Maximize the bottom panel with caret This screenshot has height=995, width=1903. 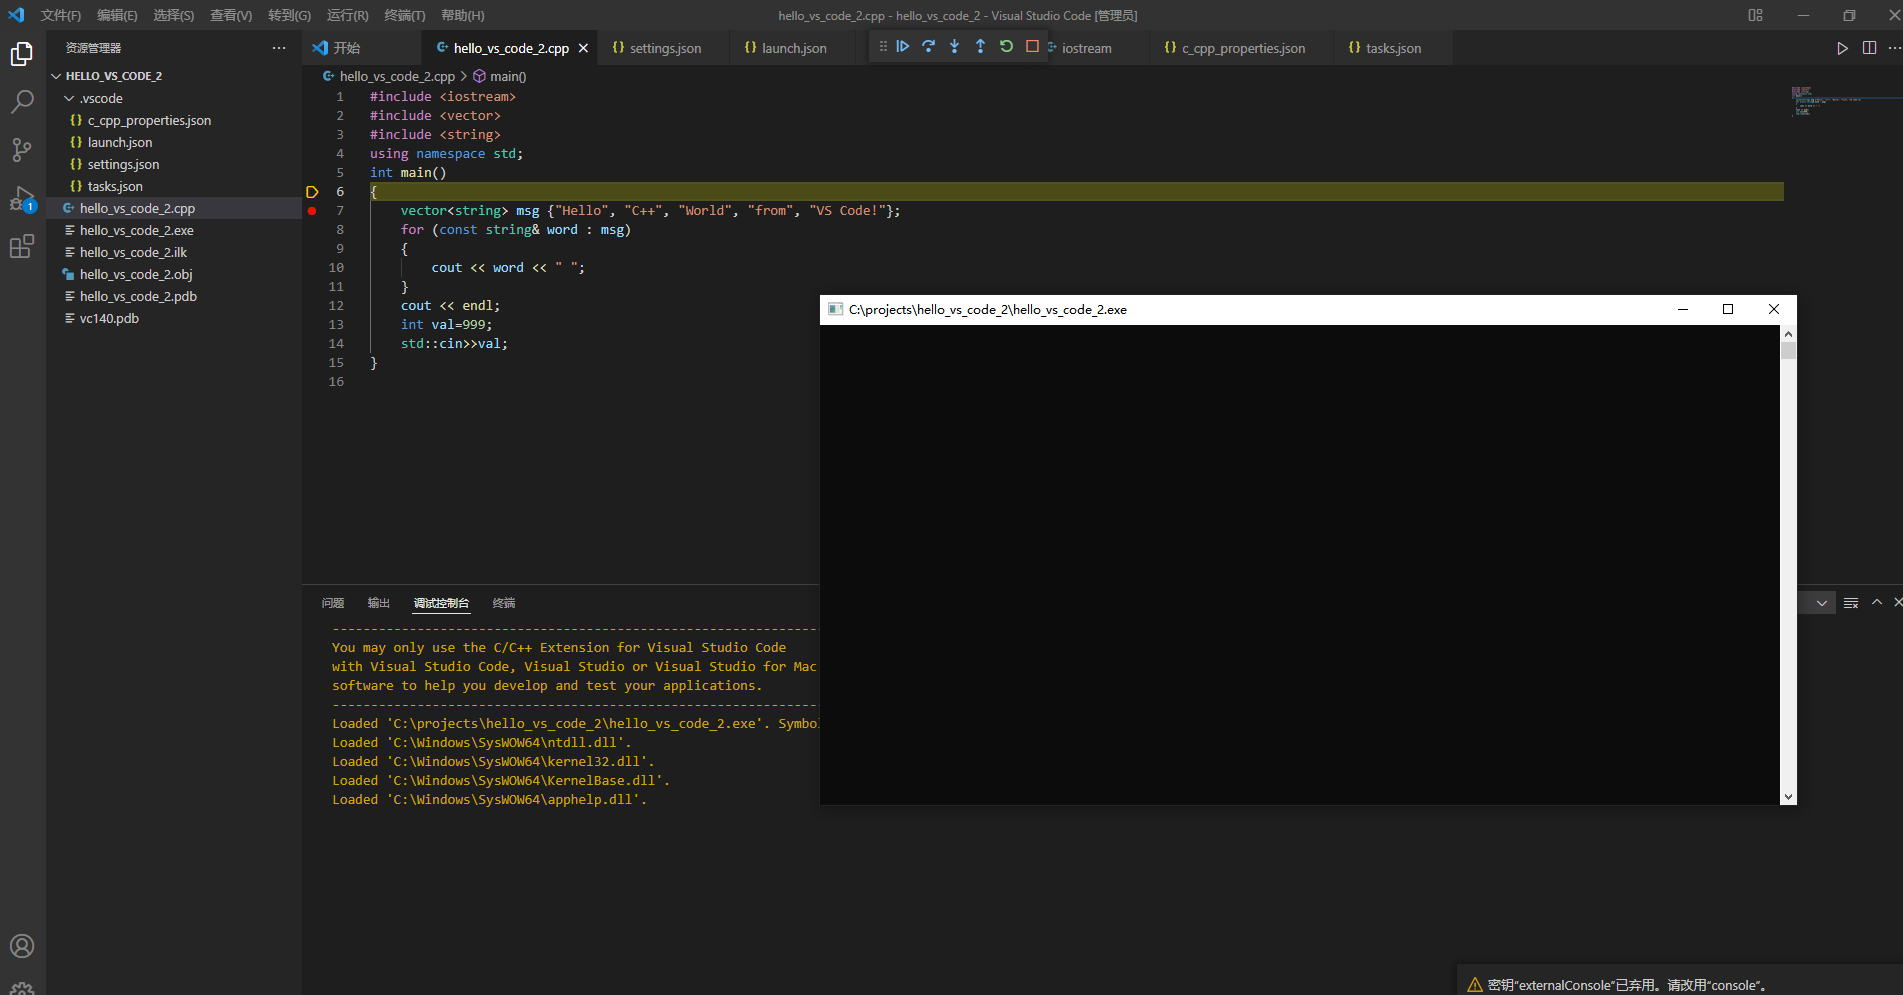[x=1877, y=602]
